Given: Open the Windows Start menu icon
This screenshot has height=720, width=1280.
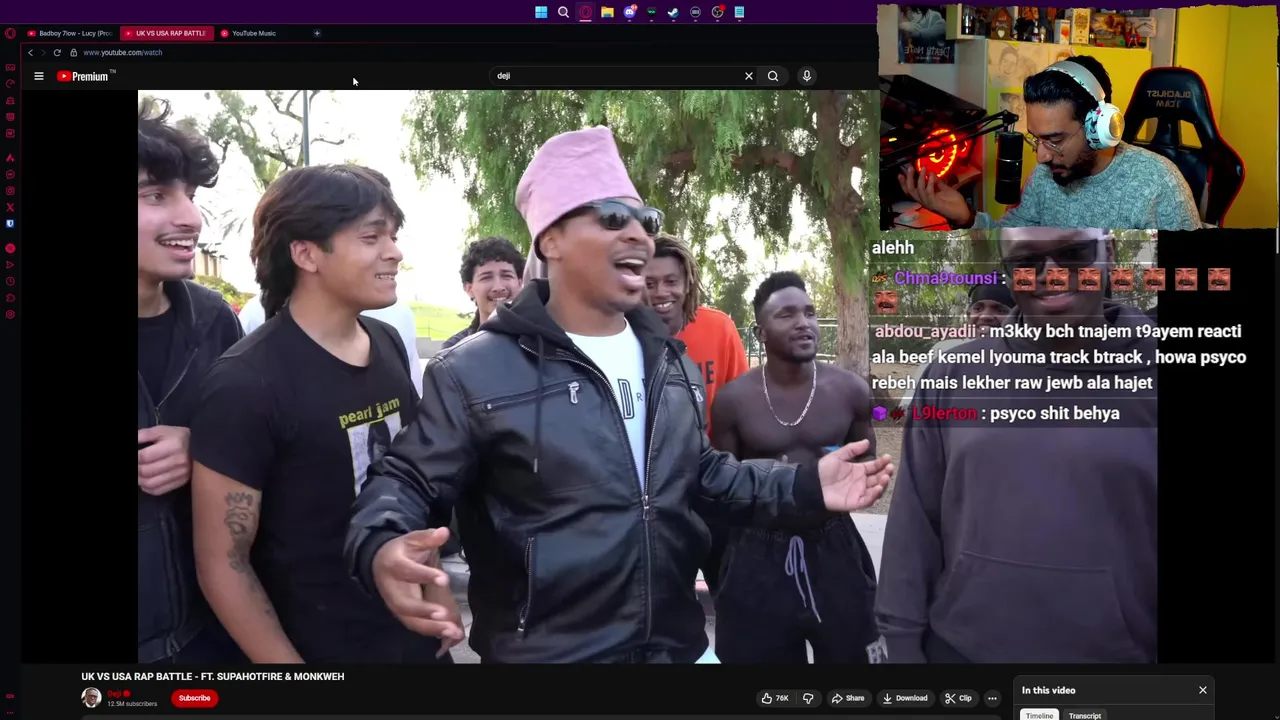Looking at the screenshot, I should pos(541,12).
